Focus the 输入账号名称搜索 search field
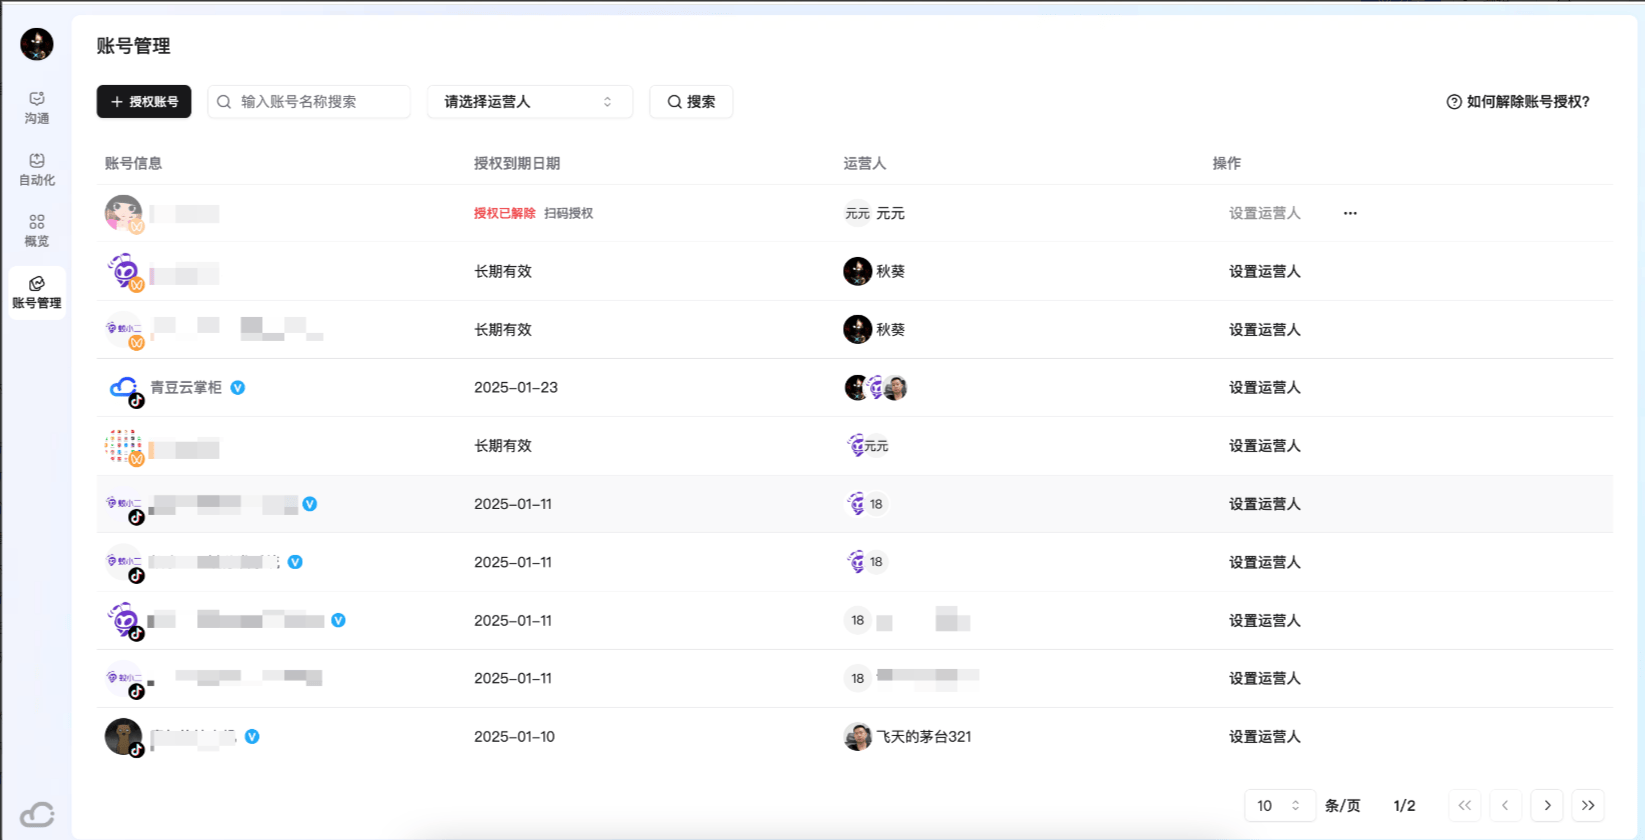This screenshot has width=1645, height=840. click(x=309, y=102)
